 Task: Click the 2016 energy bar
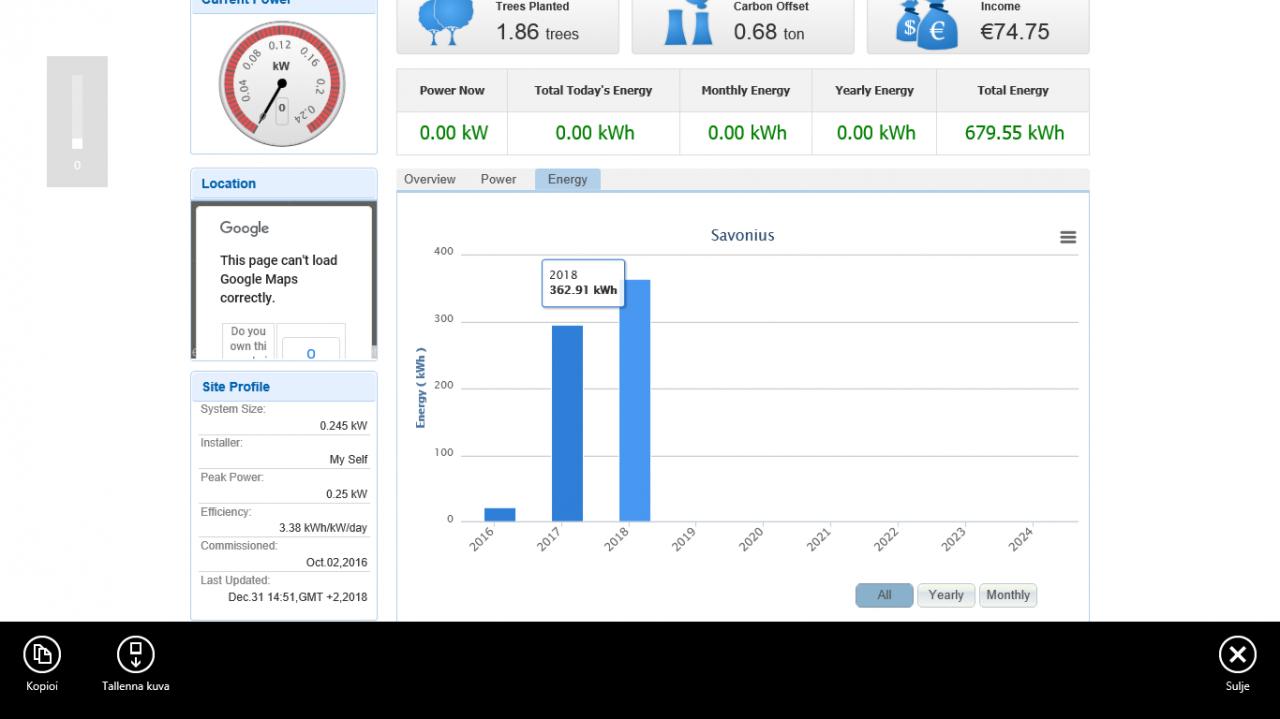[x=500, y=514]
